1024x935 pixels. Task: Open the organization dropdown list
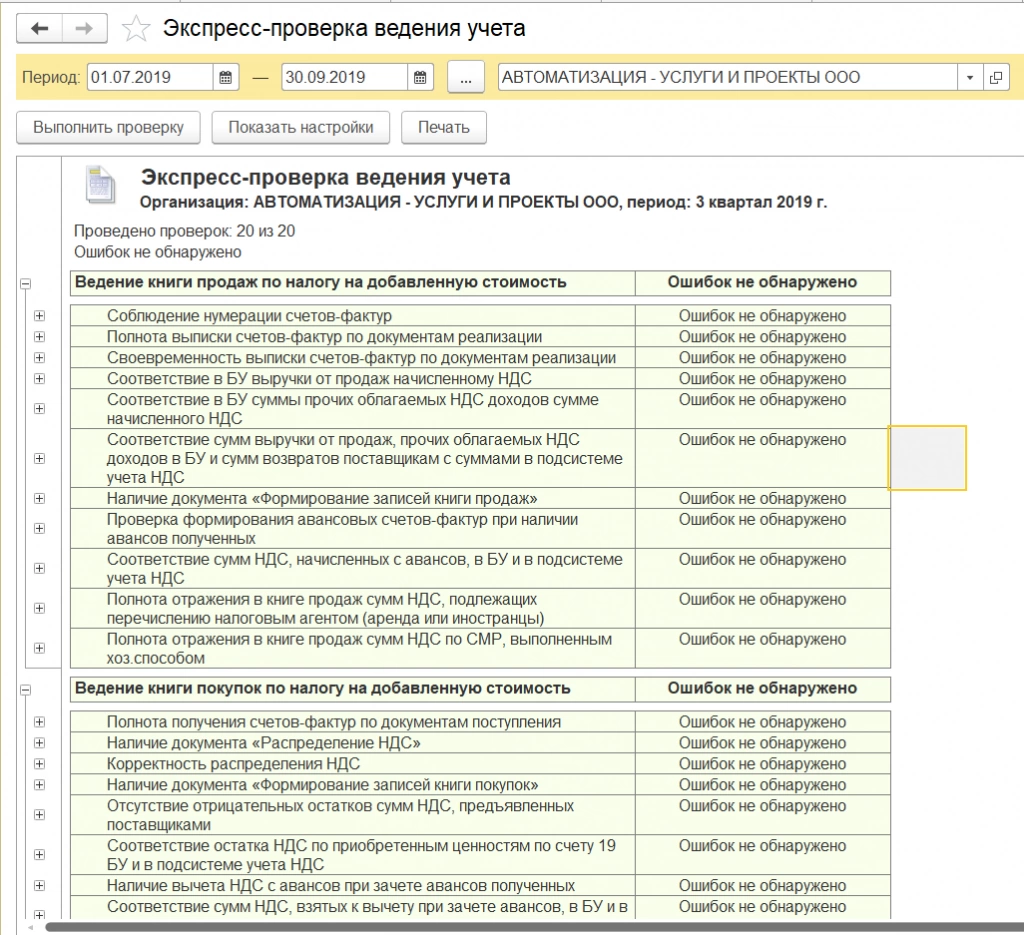(x=969, y=78)
